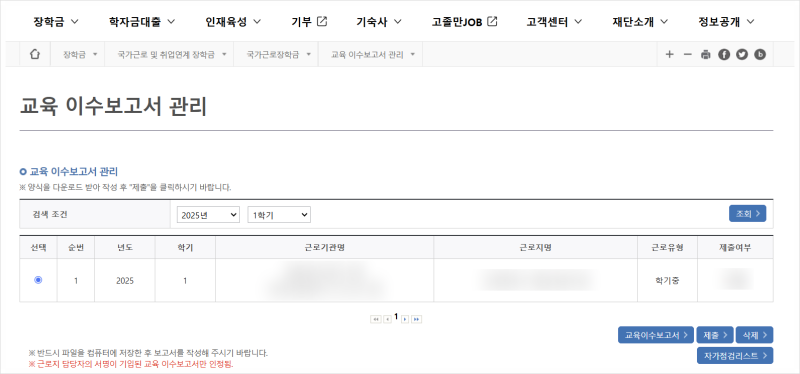Share on Twitter icon
The image size is (800, 374).
[742, 54]
